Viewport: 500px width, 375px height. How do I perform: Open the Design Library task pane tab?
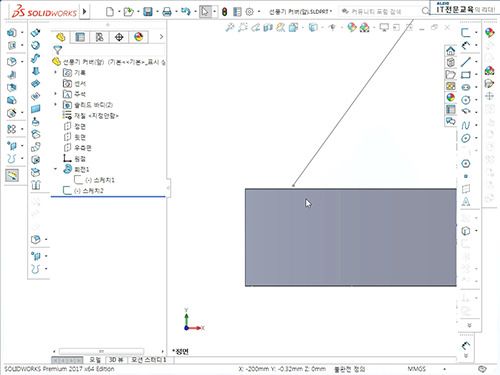(451, 62)
